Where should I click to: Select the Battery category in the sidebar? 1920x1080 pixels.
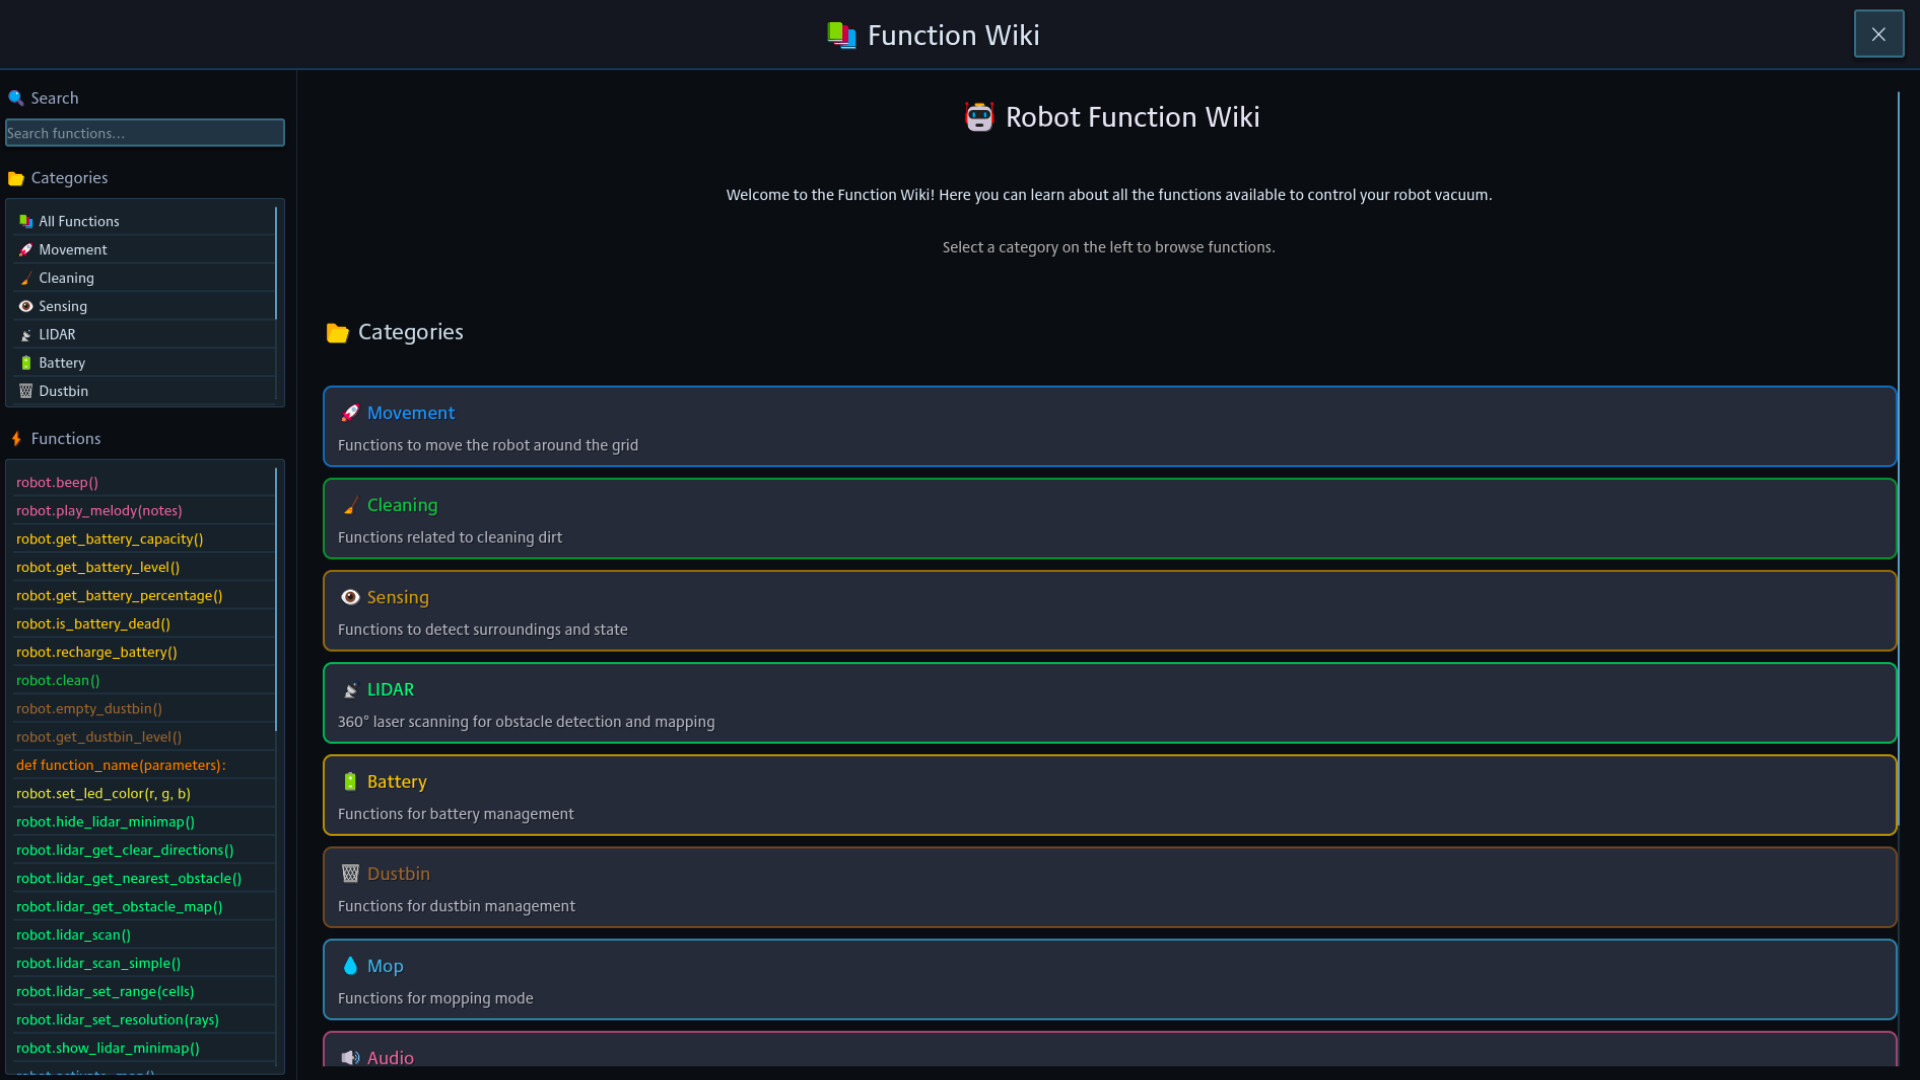(x=62, y=362)
